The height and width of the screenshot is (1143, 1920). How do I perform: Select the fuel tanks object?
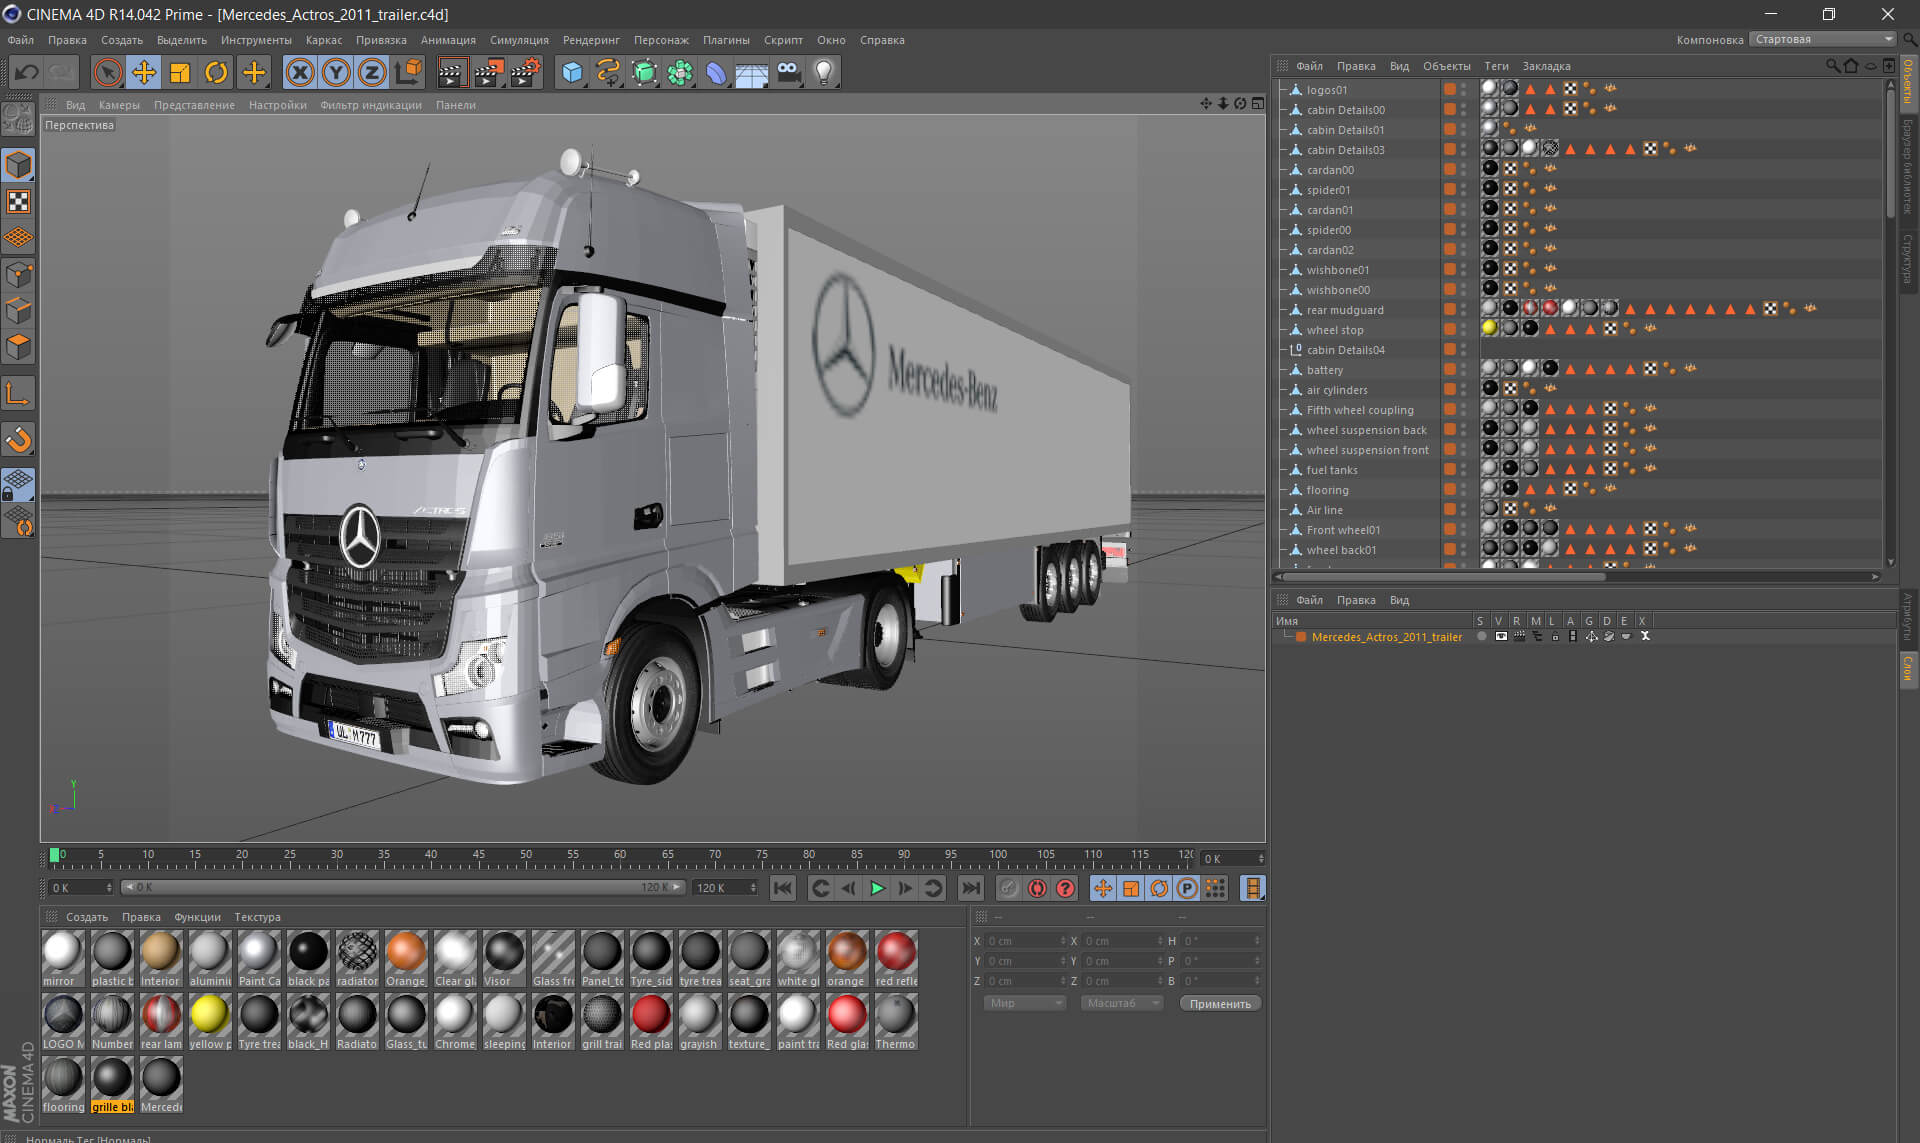(1332, 470)
